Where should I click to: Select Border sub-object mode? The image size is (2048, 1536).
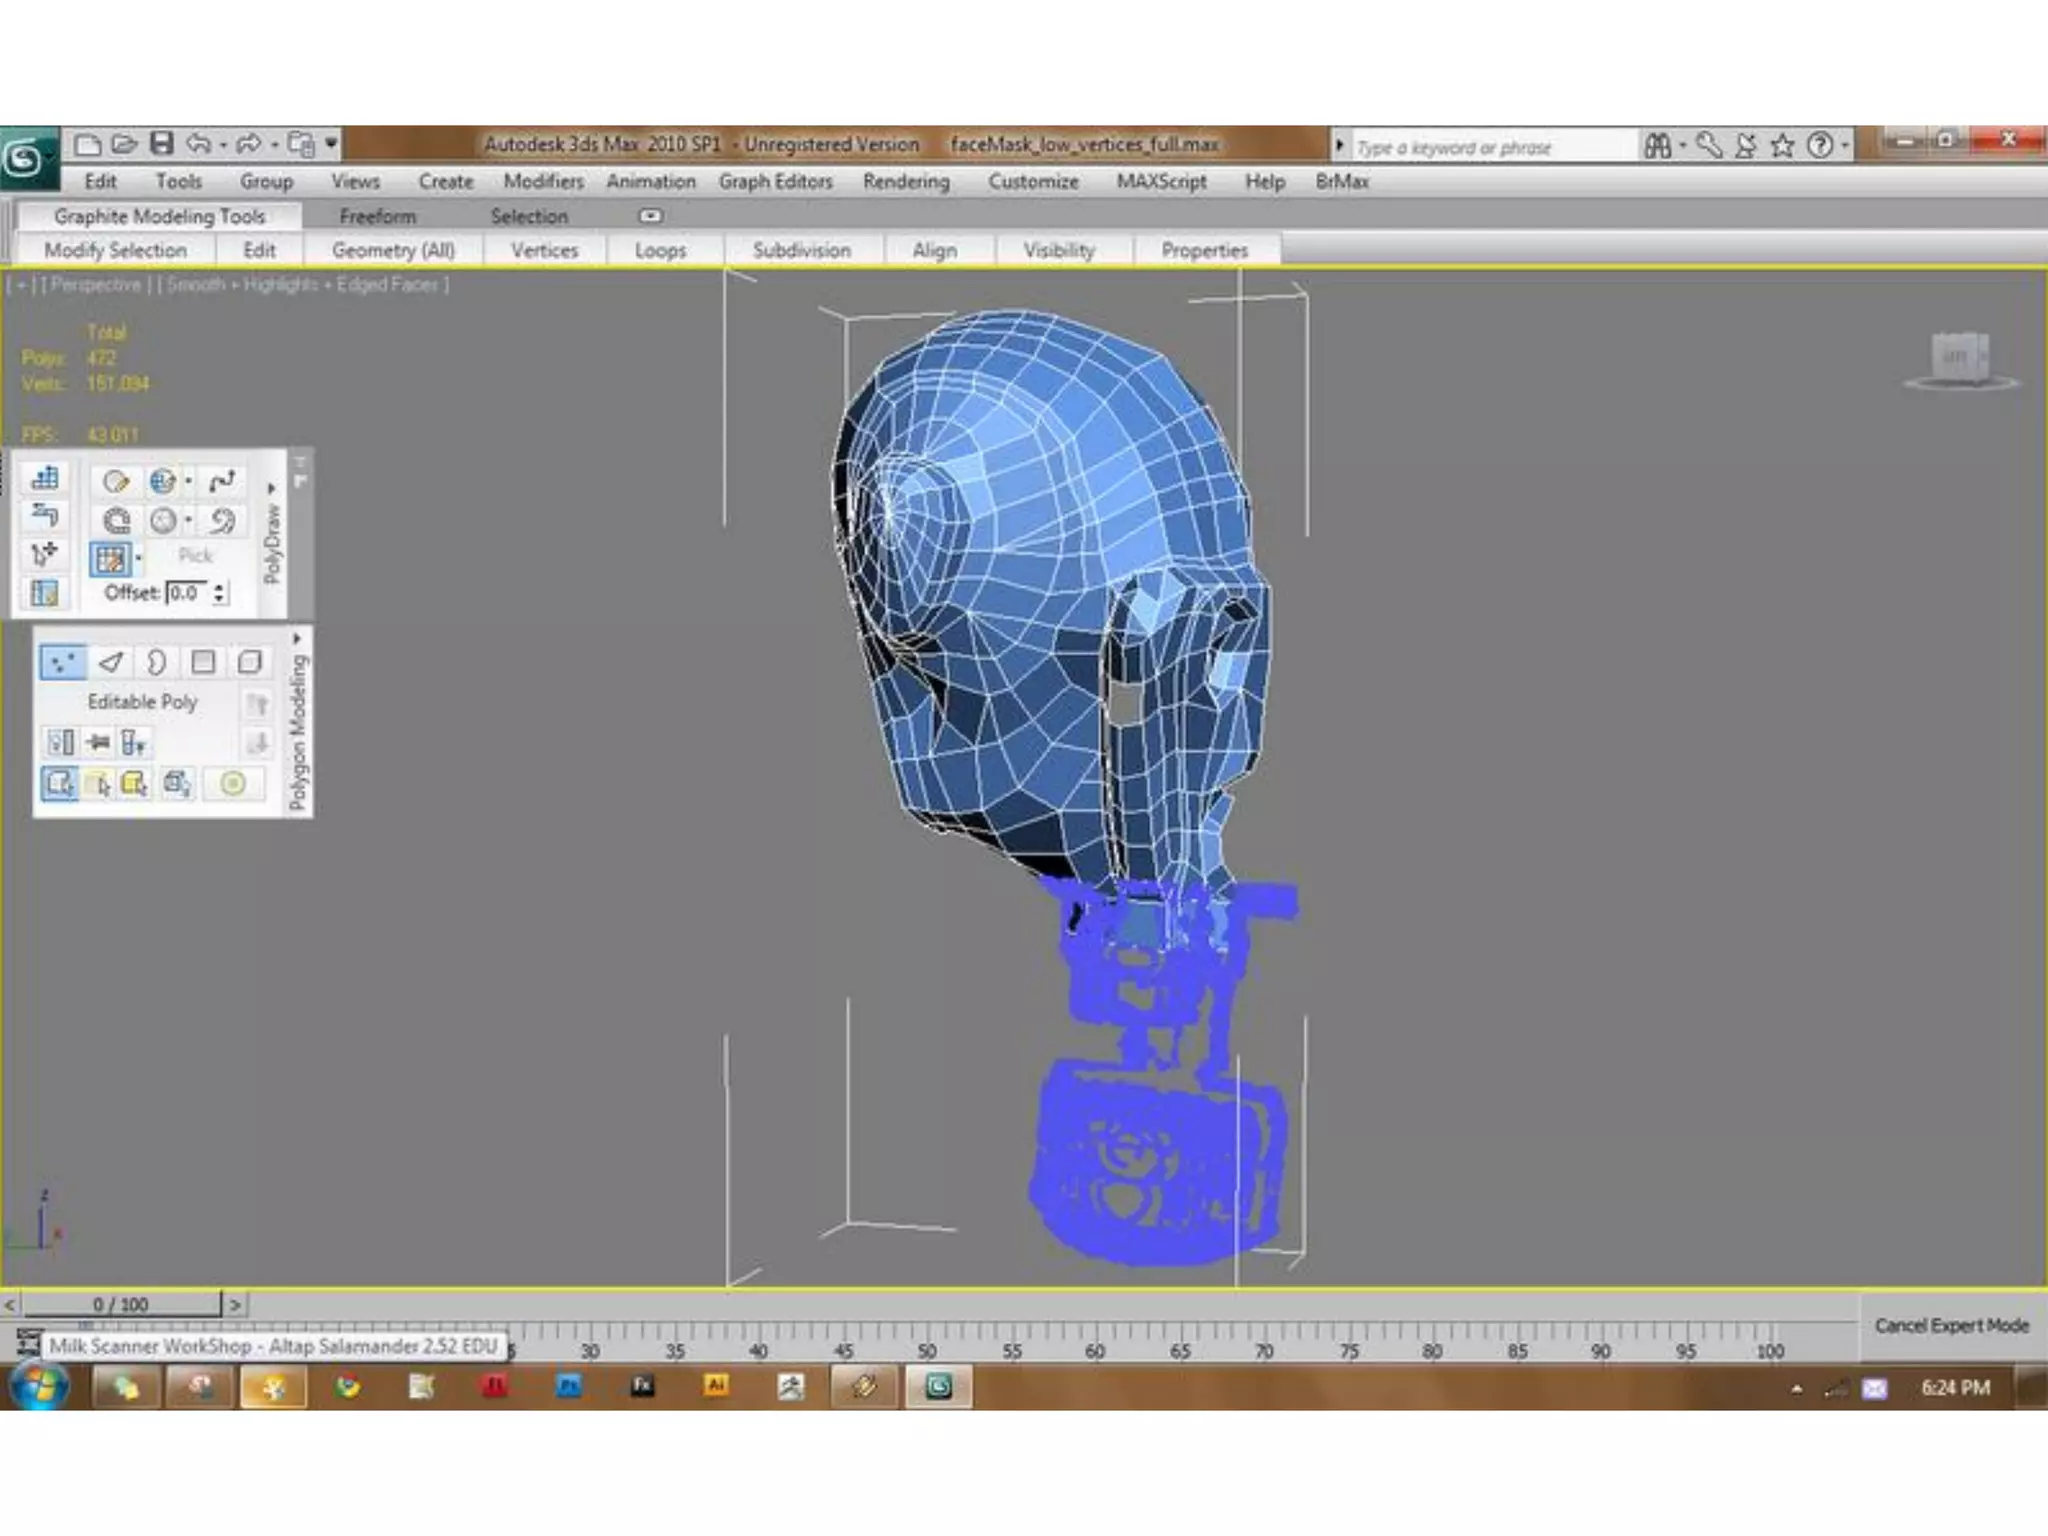point(156,662)
